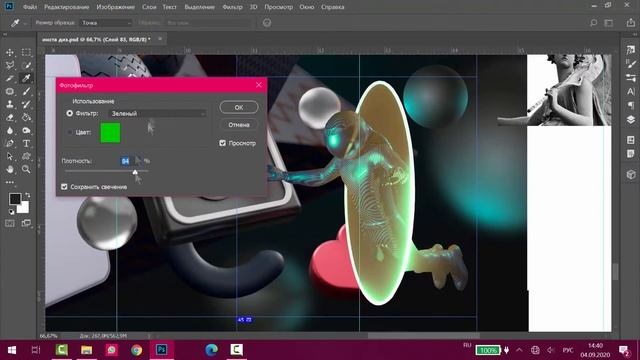This screenshot has width=640, height=360.
Task: Select the Фильтр radio button
Action: [69, 113]
